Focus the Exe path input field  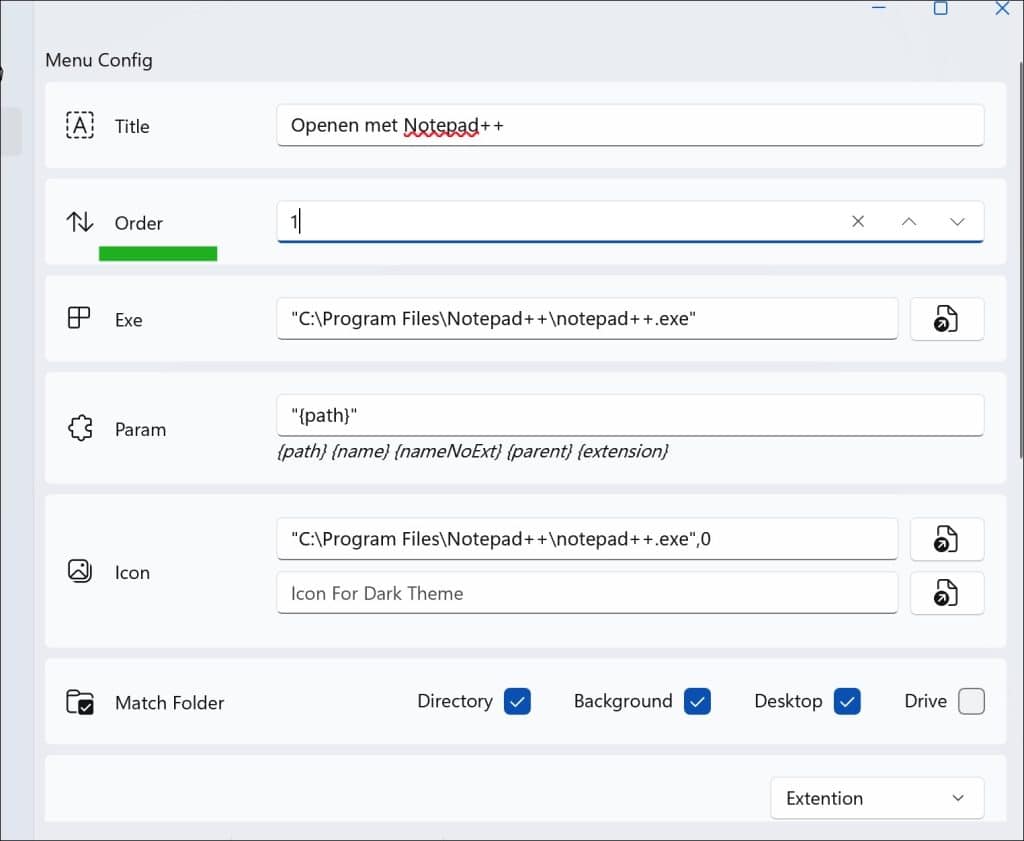(586, 320)
